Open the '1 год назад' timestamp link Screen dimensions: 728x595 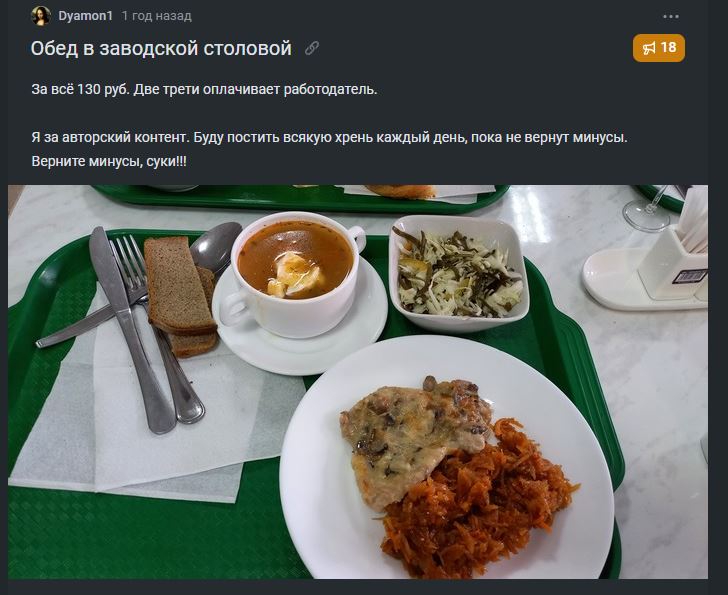click(156, 16)
